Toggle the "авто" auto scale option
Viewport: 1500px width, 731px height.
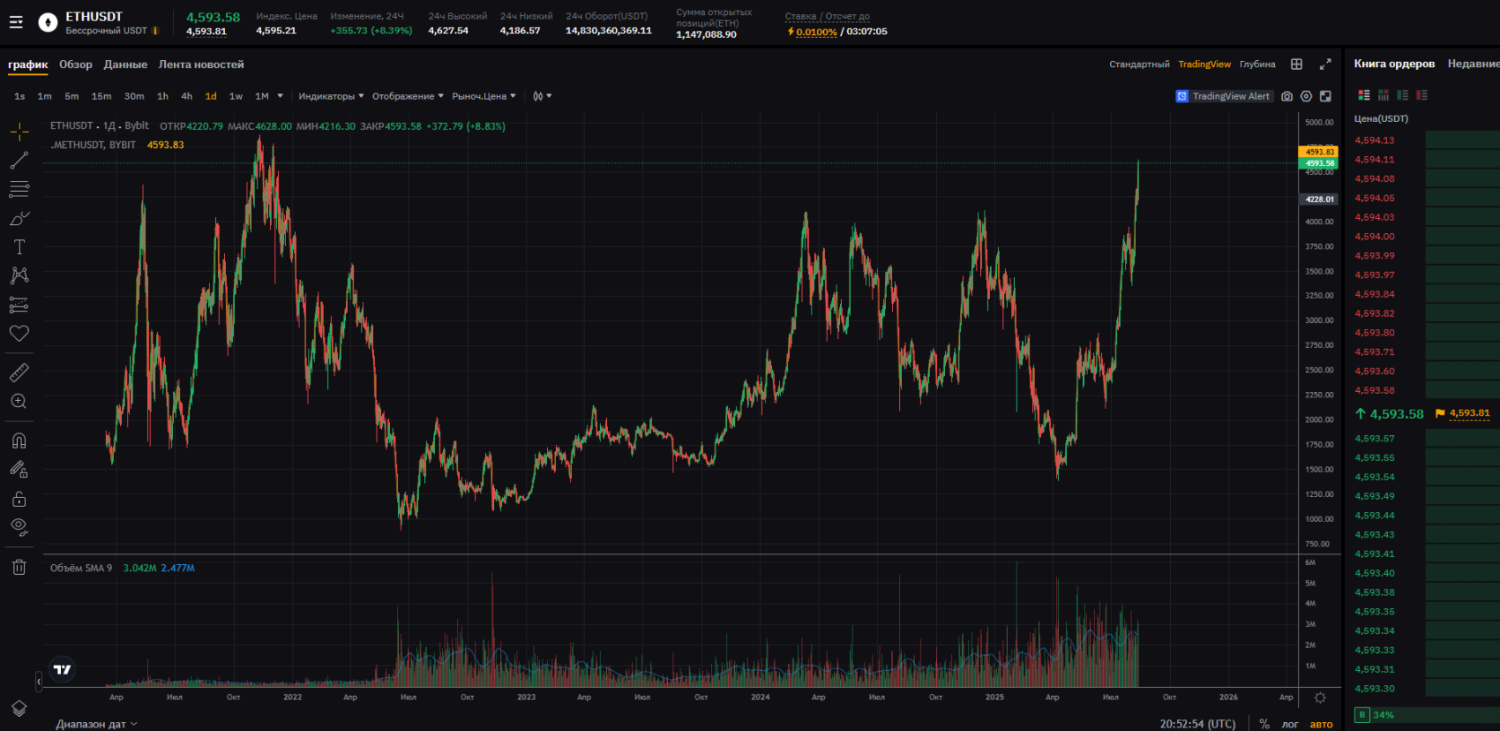pos(1321,724)
